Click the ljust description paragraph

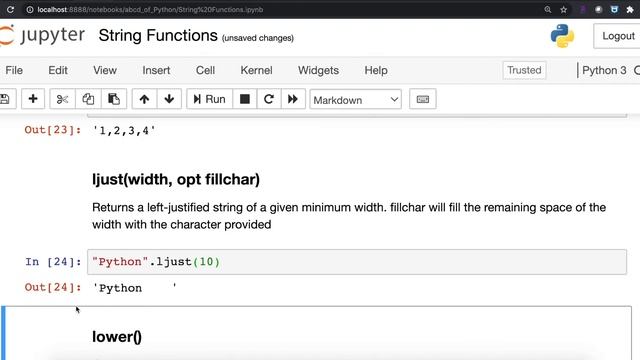tap(349, 216)
